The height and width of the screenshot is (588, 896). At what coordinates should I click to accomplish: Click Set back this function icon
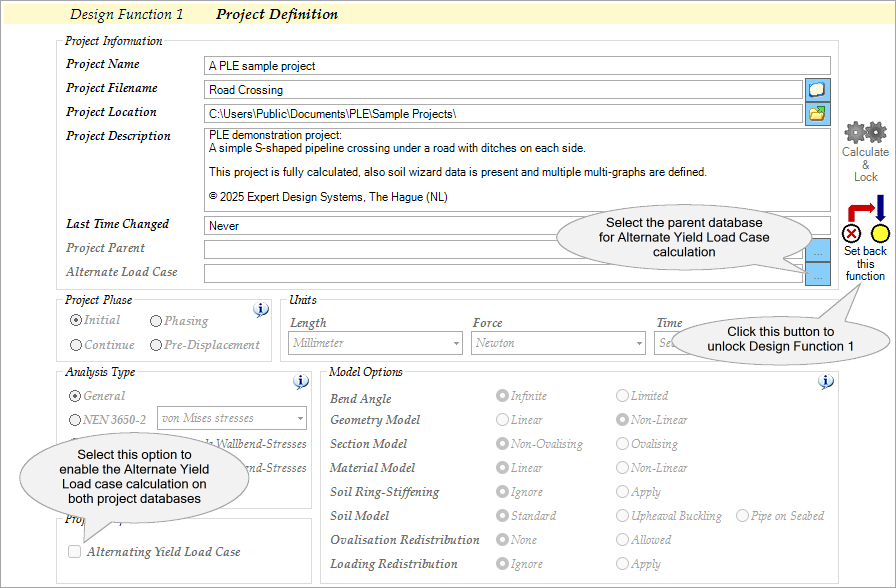point(864,222)
